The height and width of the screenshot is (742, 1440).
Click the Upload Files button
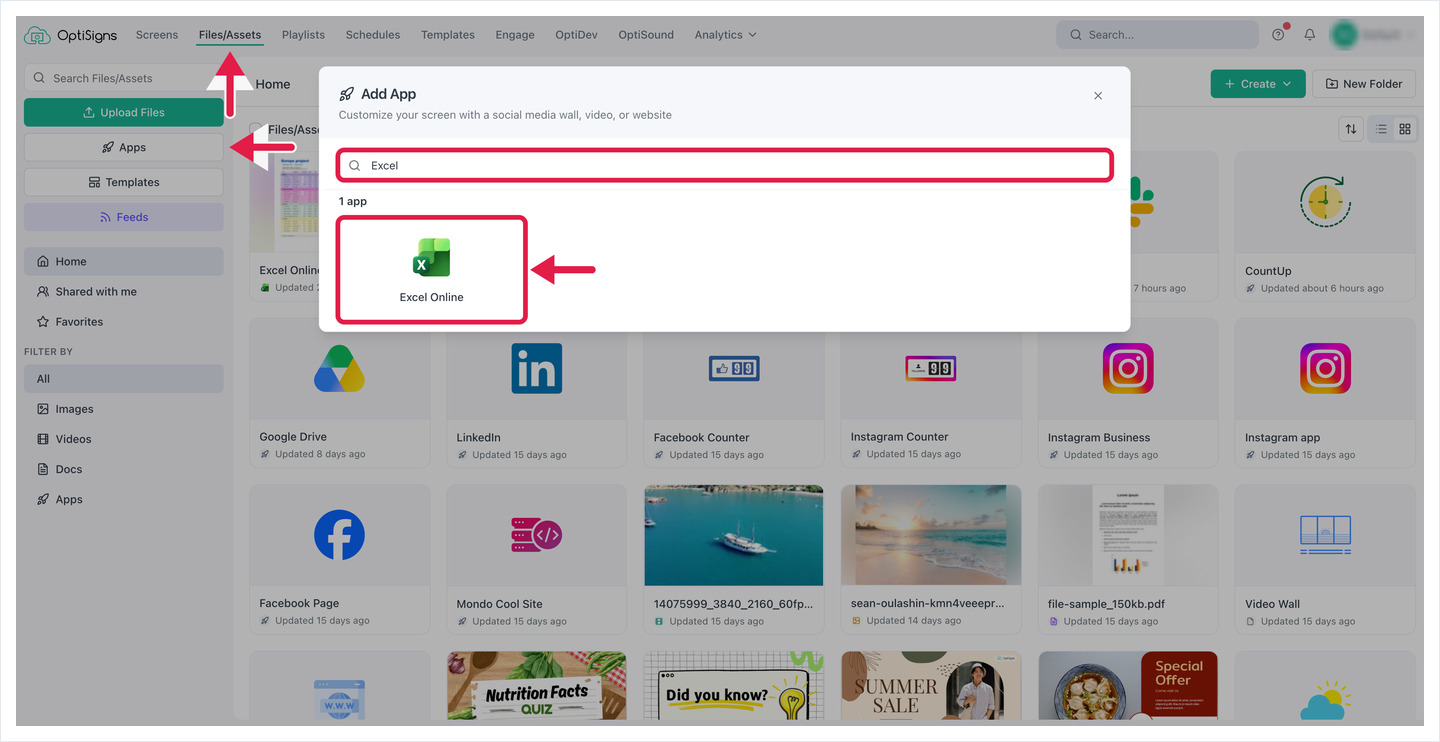point(124,113)
